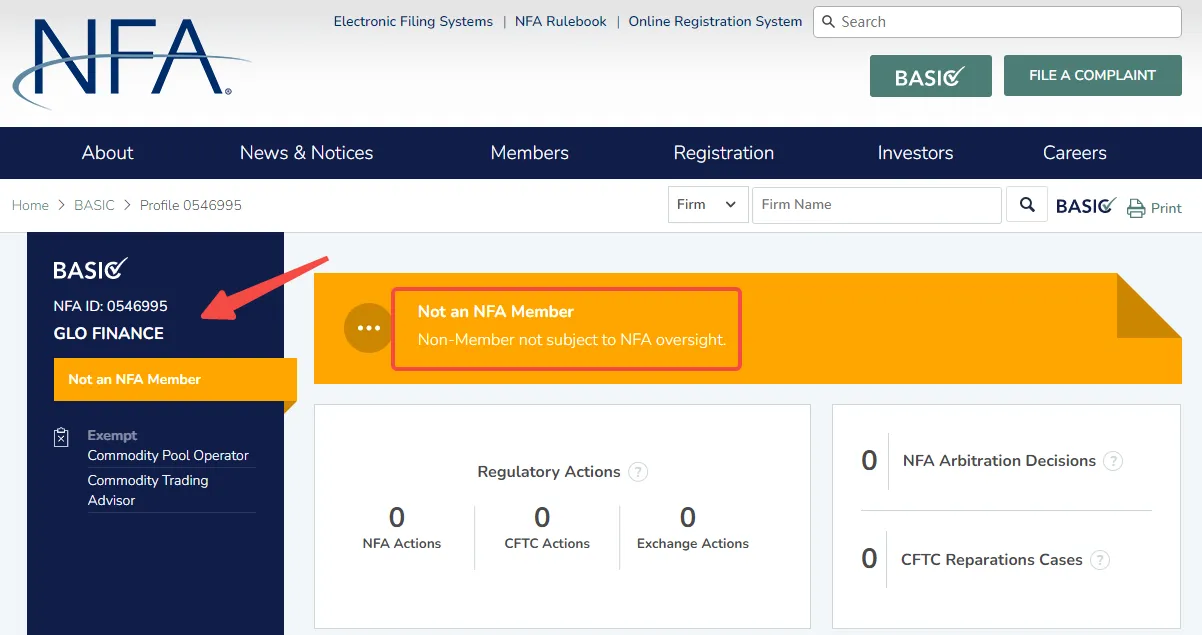
Task: Click the help icon next to NFA Arbitration Decisions
Action: tap(1113, 461)
